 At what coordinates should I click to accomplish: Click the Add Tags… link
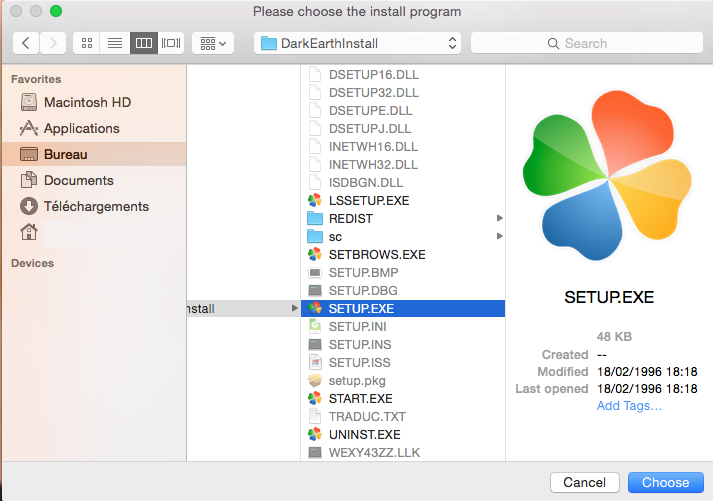629,406
